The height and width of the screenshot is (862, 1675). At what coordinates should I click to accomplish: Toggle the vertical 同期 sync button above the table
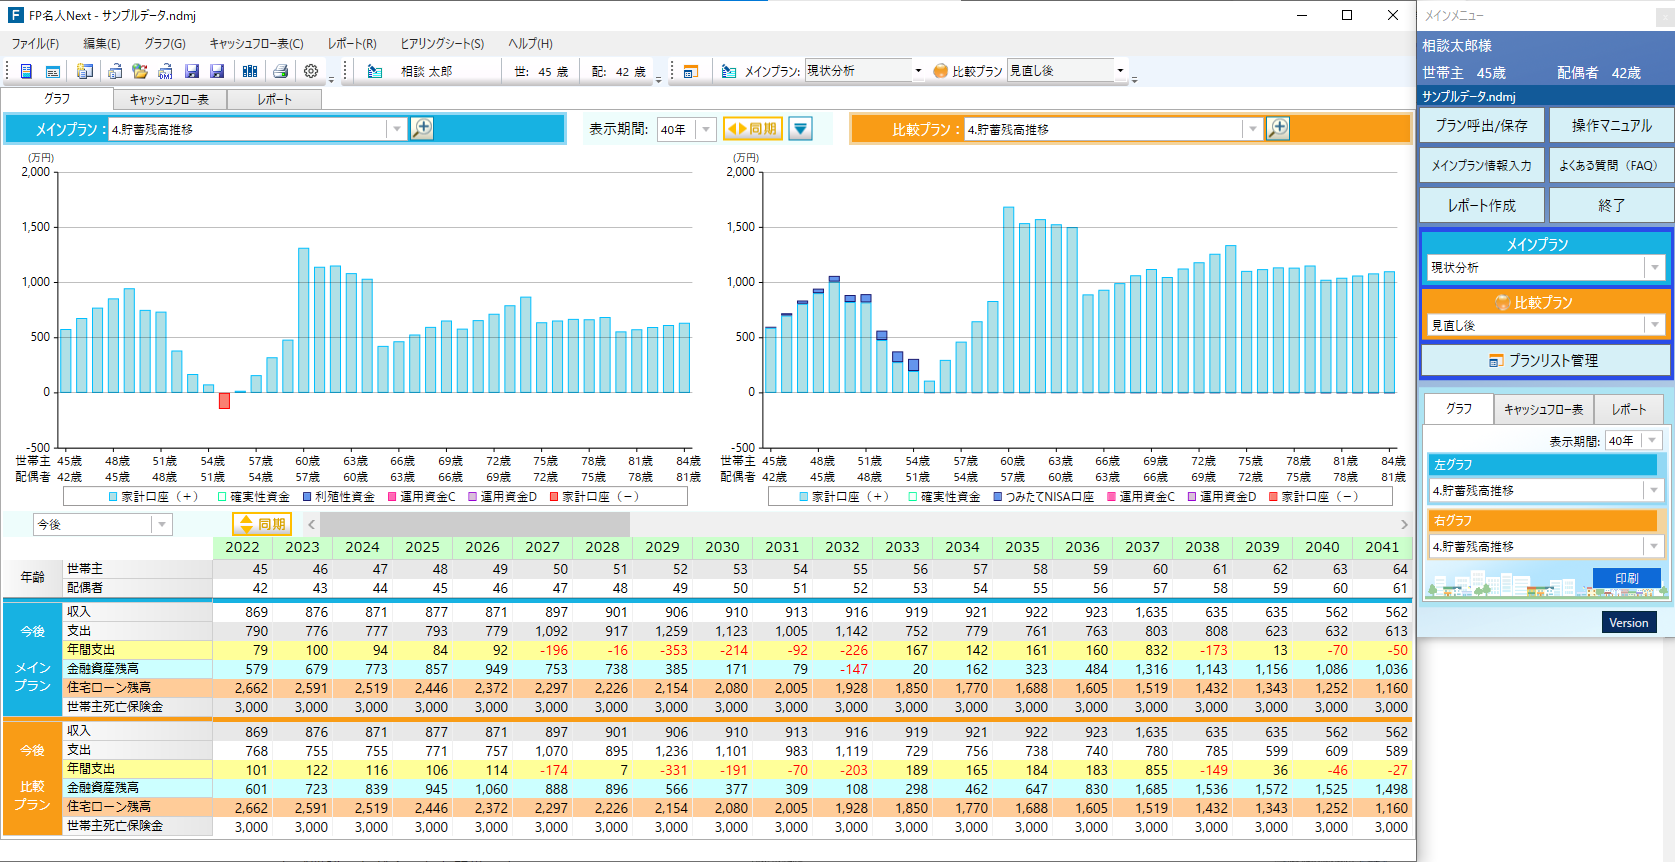[x=261, y=524]
